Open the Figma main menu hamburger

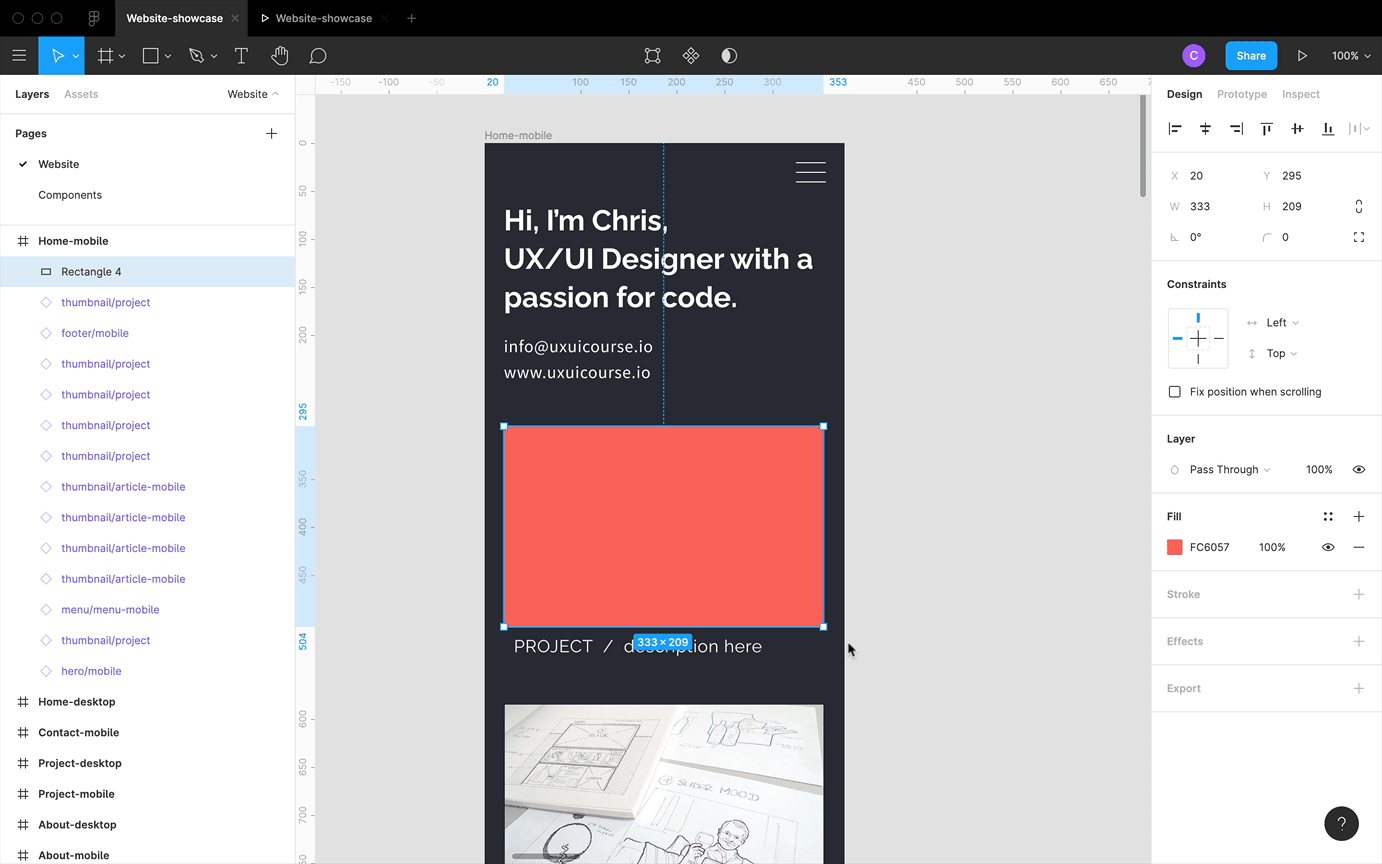[19, 56]
